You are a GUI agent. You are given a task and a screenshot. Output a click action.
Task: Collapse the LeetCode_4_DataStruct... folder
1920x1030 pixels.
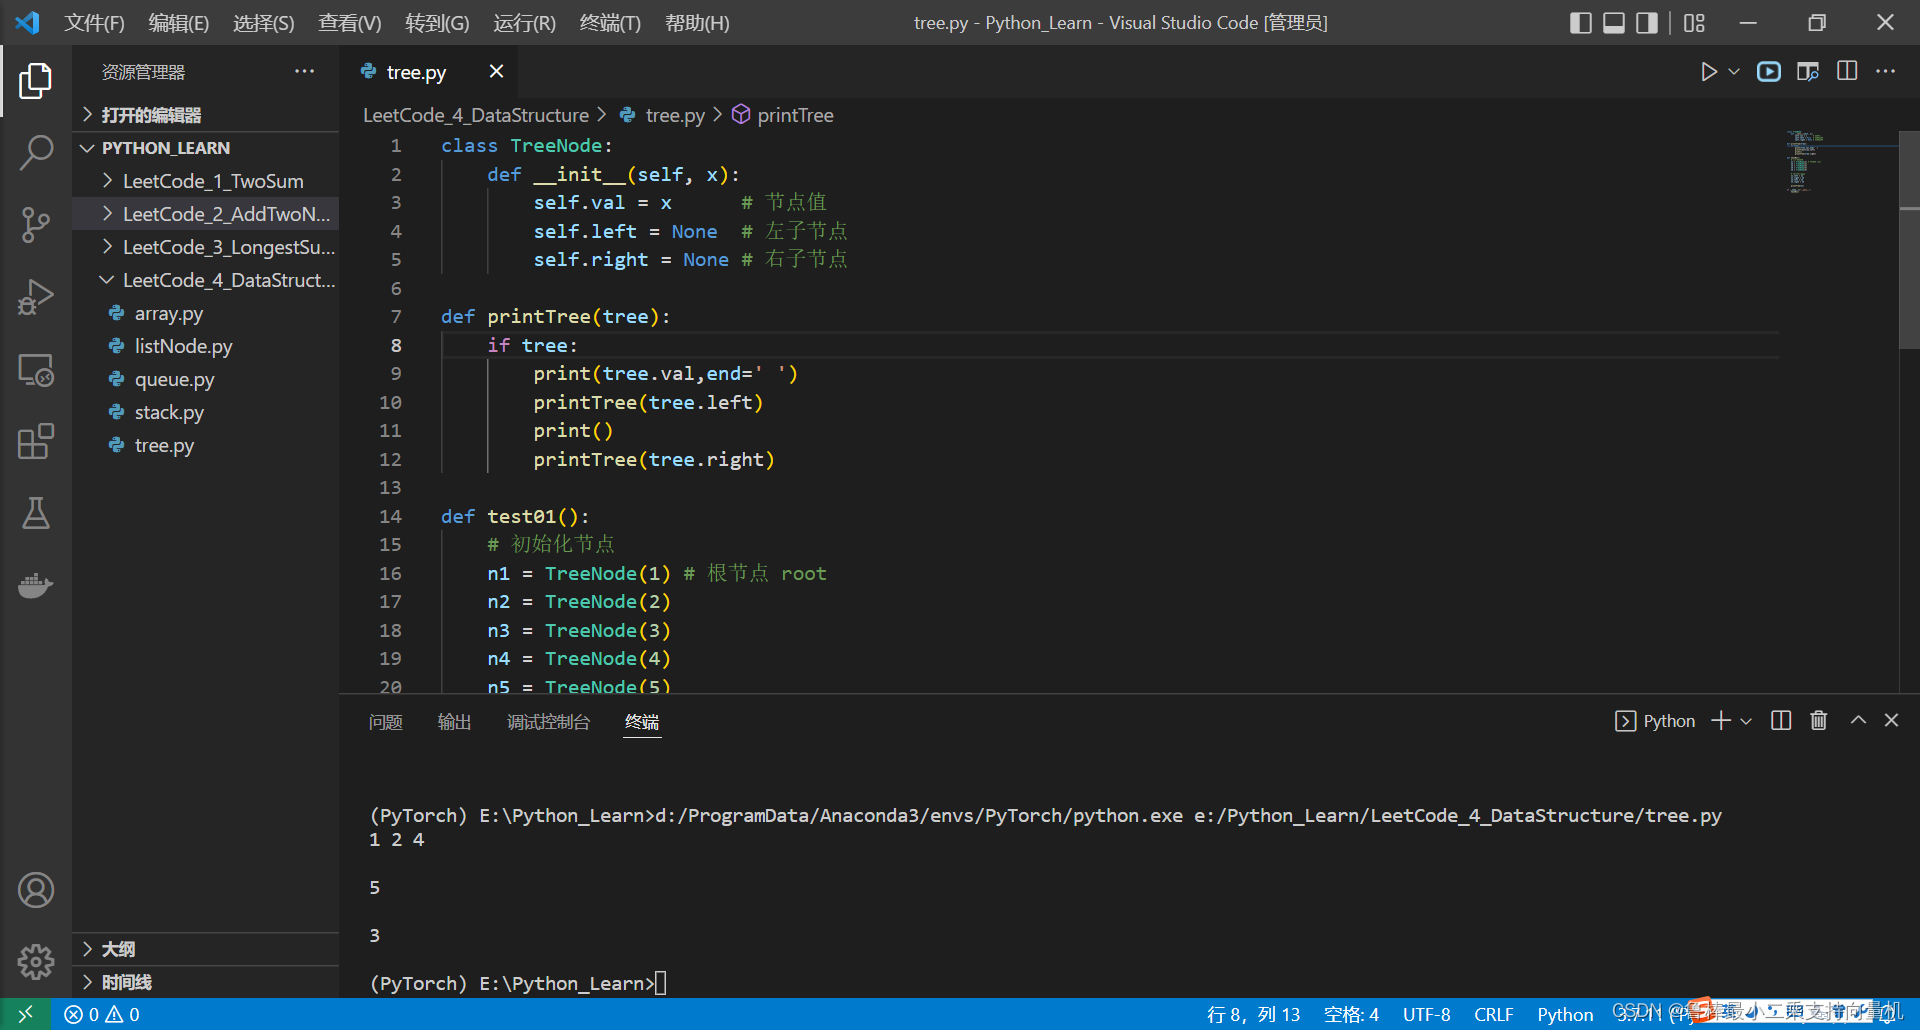[x=206, y=280]
